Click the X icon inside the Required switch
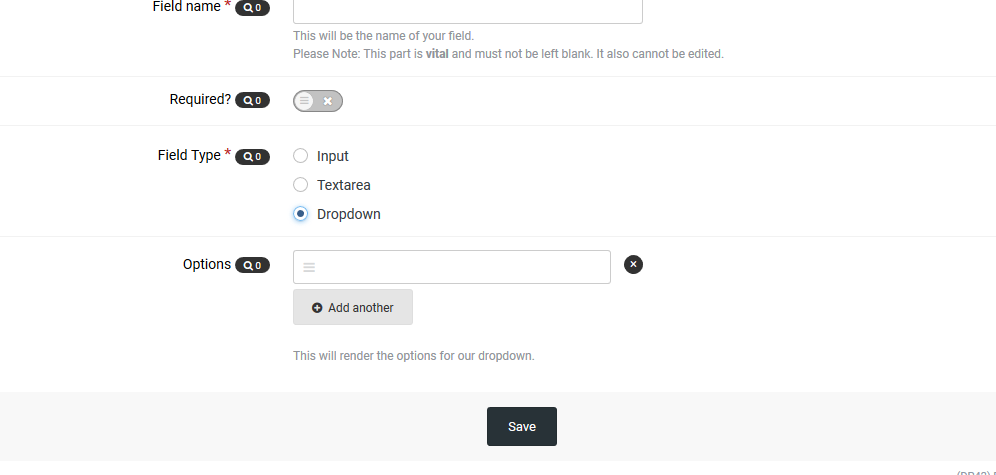Screen dimensions: 996x475 coord(328,101)
